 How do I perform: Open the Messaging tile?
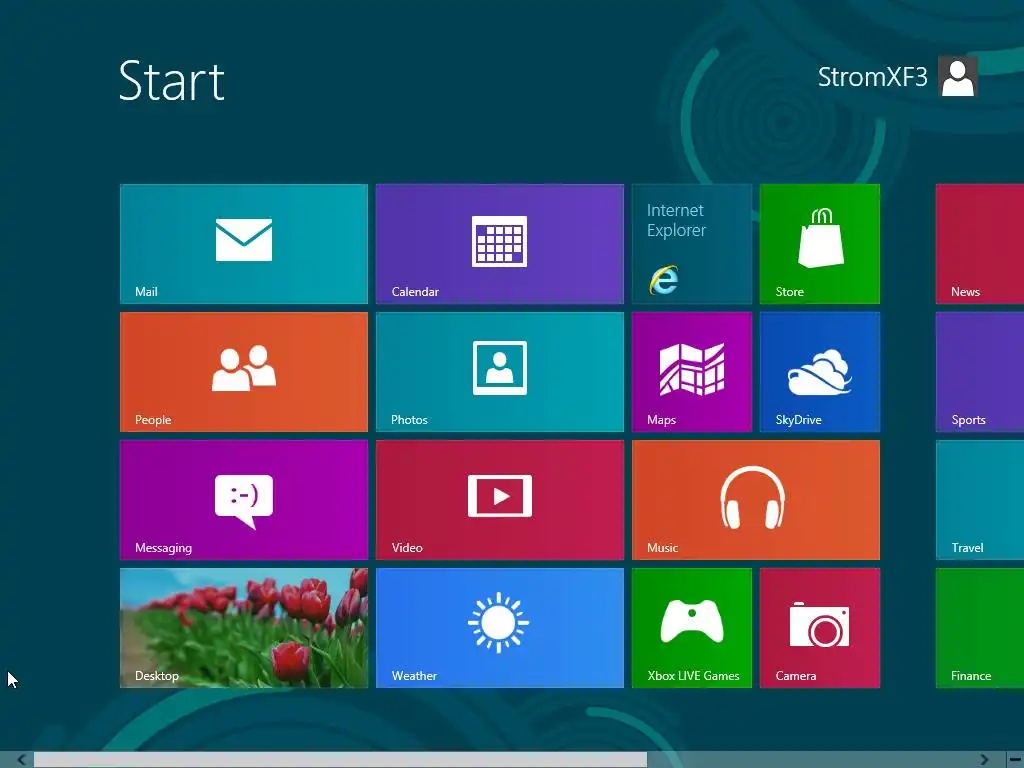(x=244, y=500)
